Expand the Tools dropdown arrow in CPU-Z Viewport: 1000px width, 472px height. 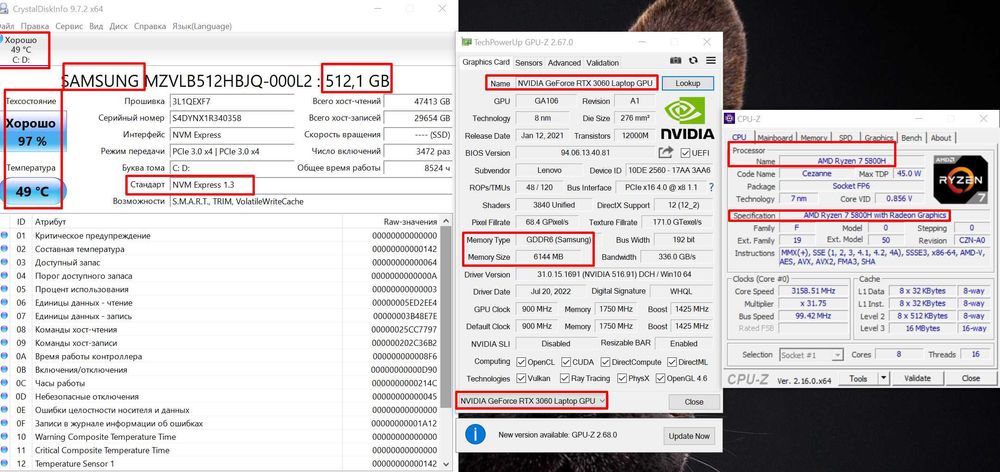point(883,378)
